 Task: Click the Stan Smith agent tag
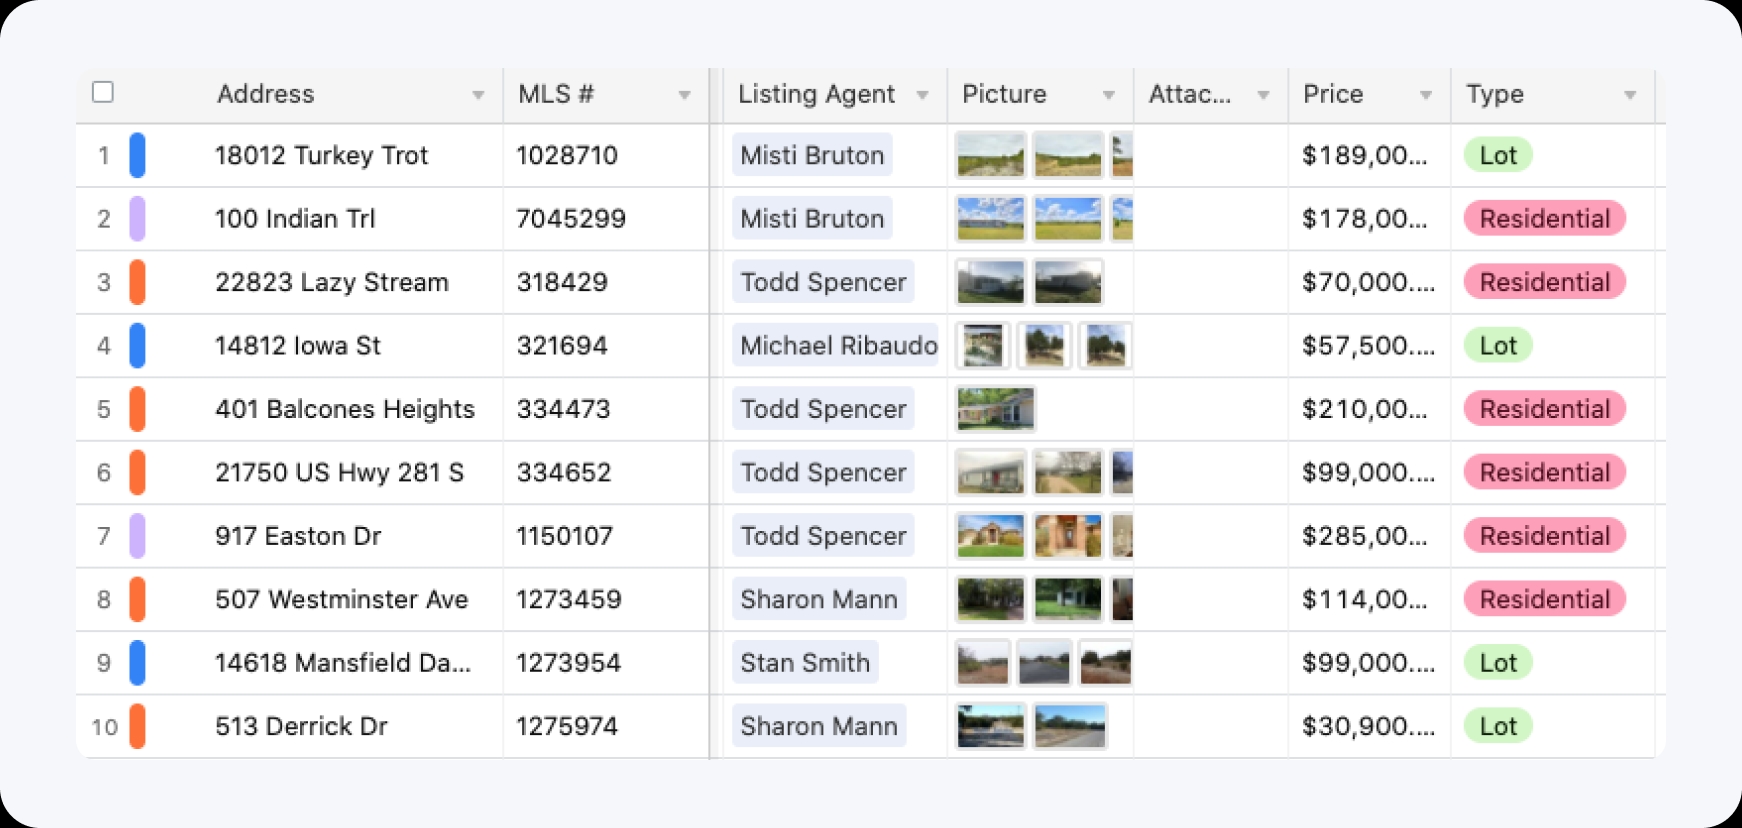(805, 663)
